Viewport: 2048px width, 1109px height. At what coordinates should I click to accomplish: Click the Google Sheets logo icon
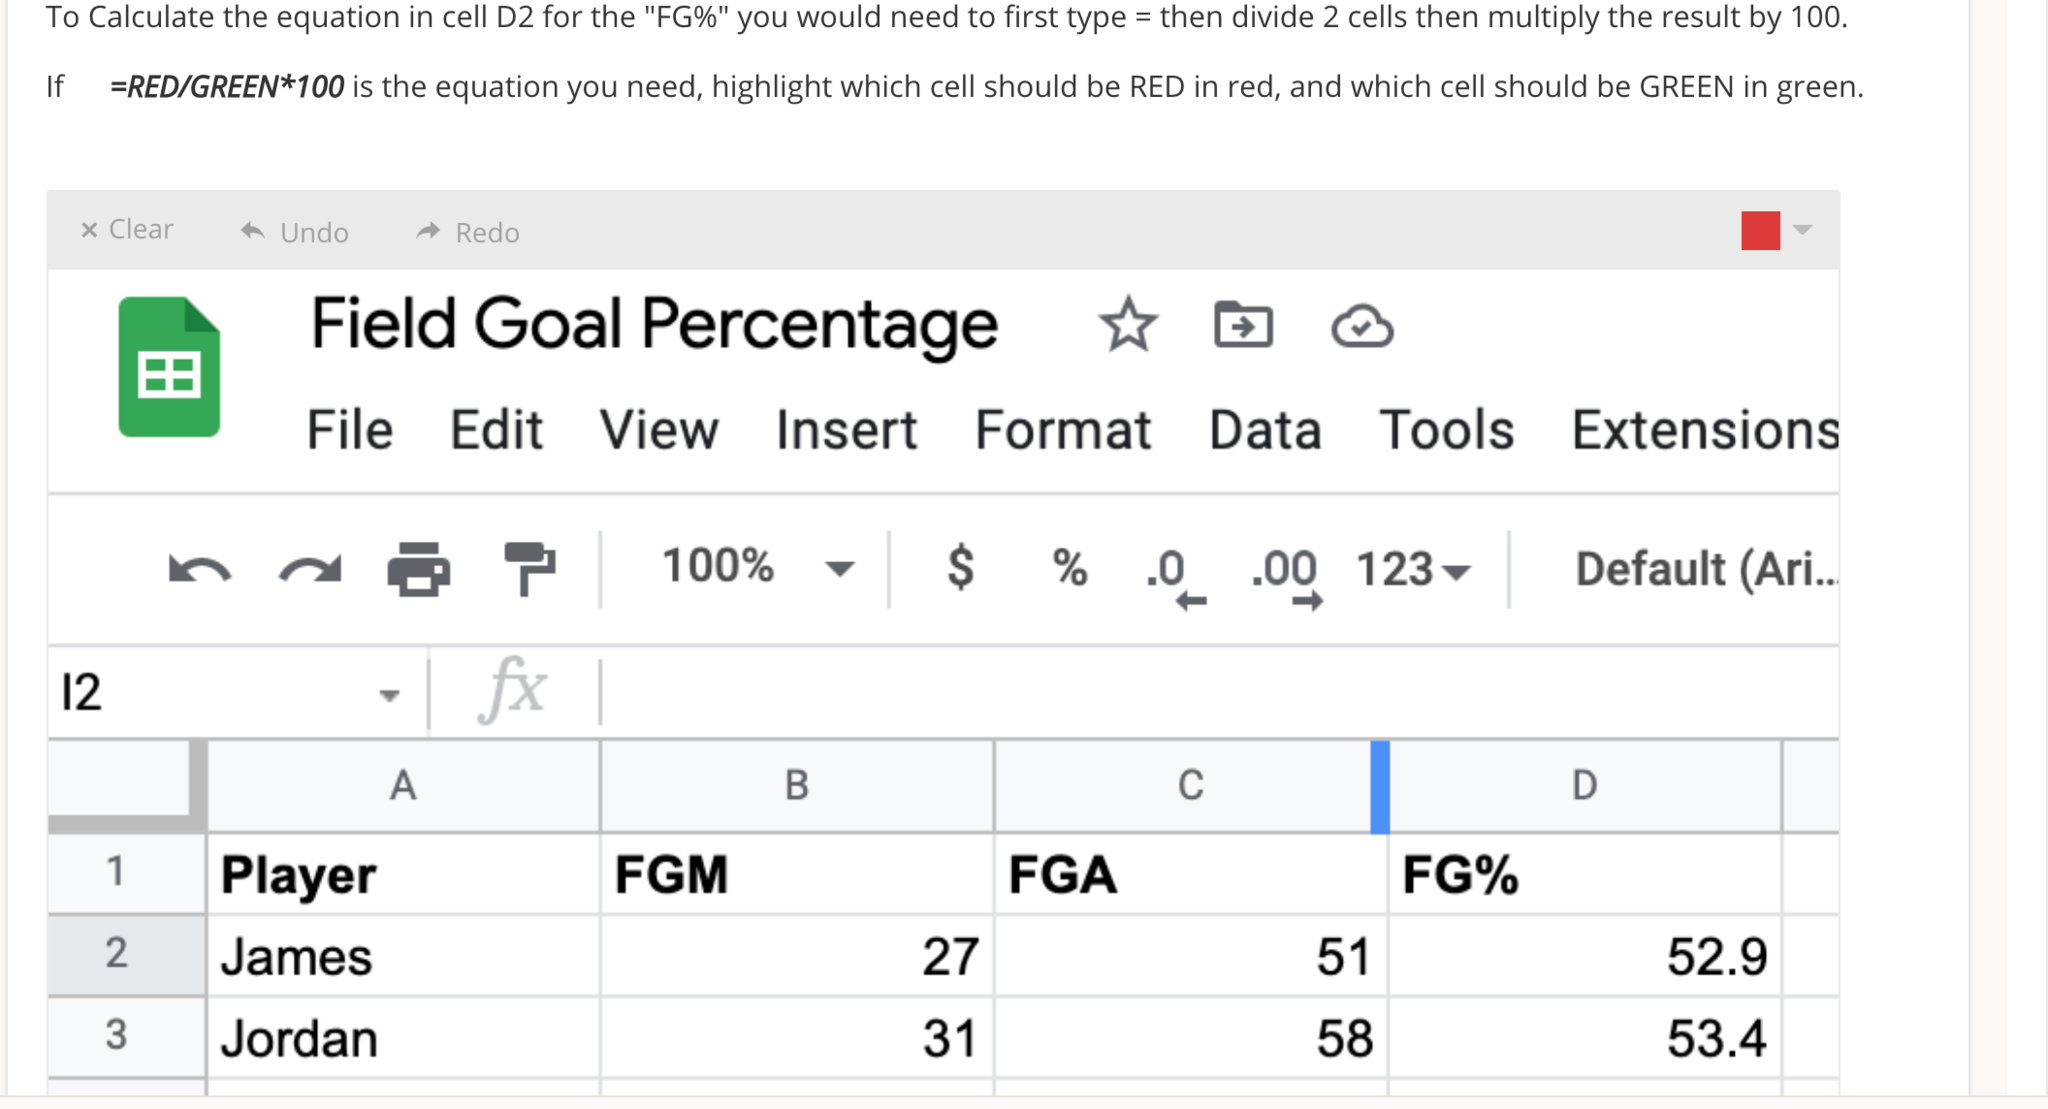[x=169, y=367]
